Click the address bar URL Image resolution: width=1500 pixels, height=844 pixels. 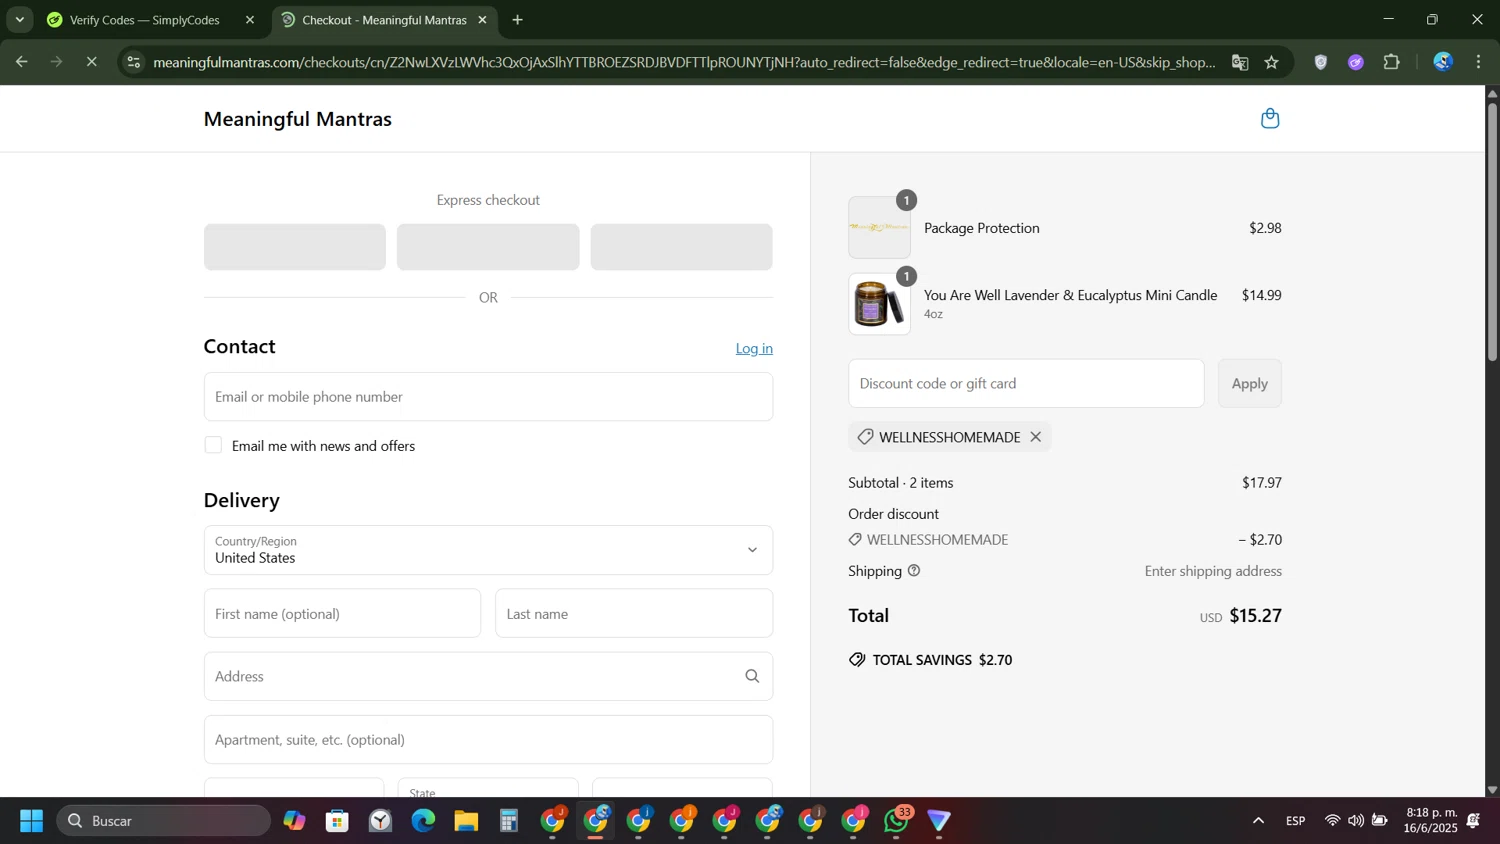pyautogui.click(x=684, y=62)
